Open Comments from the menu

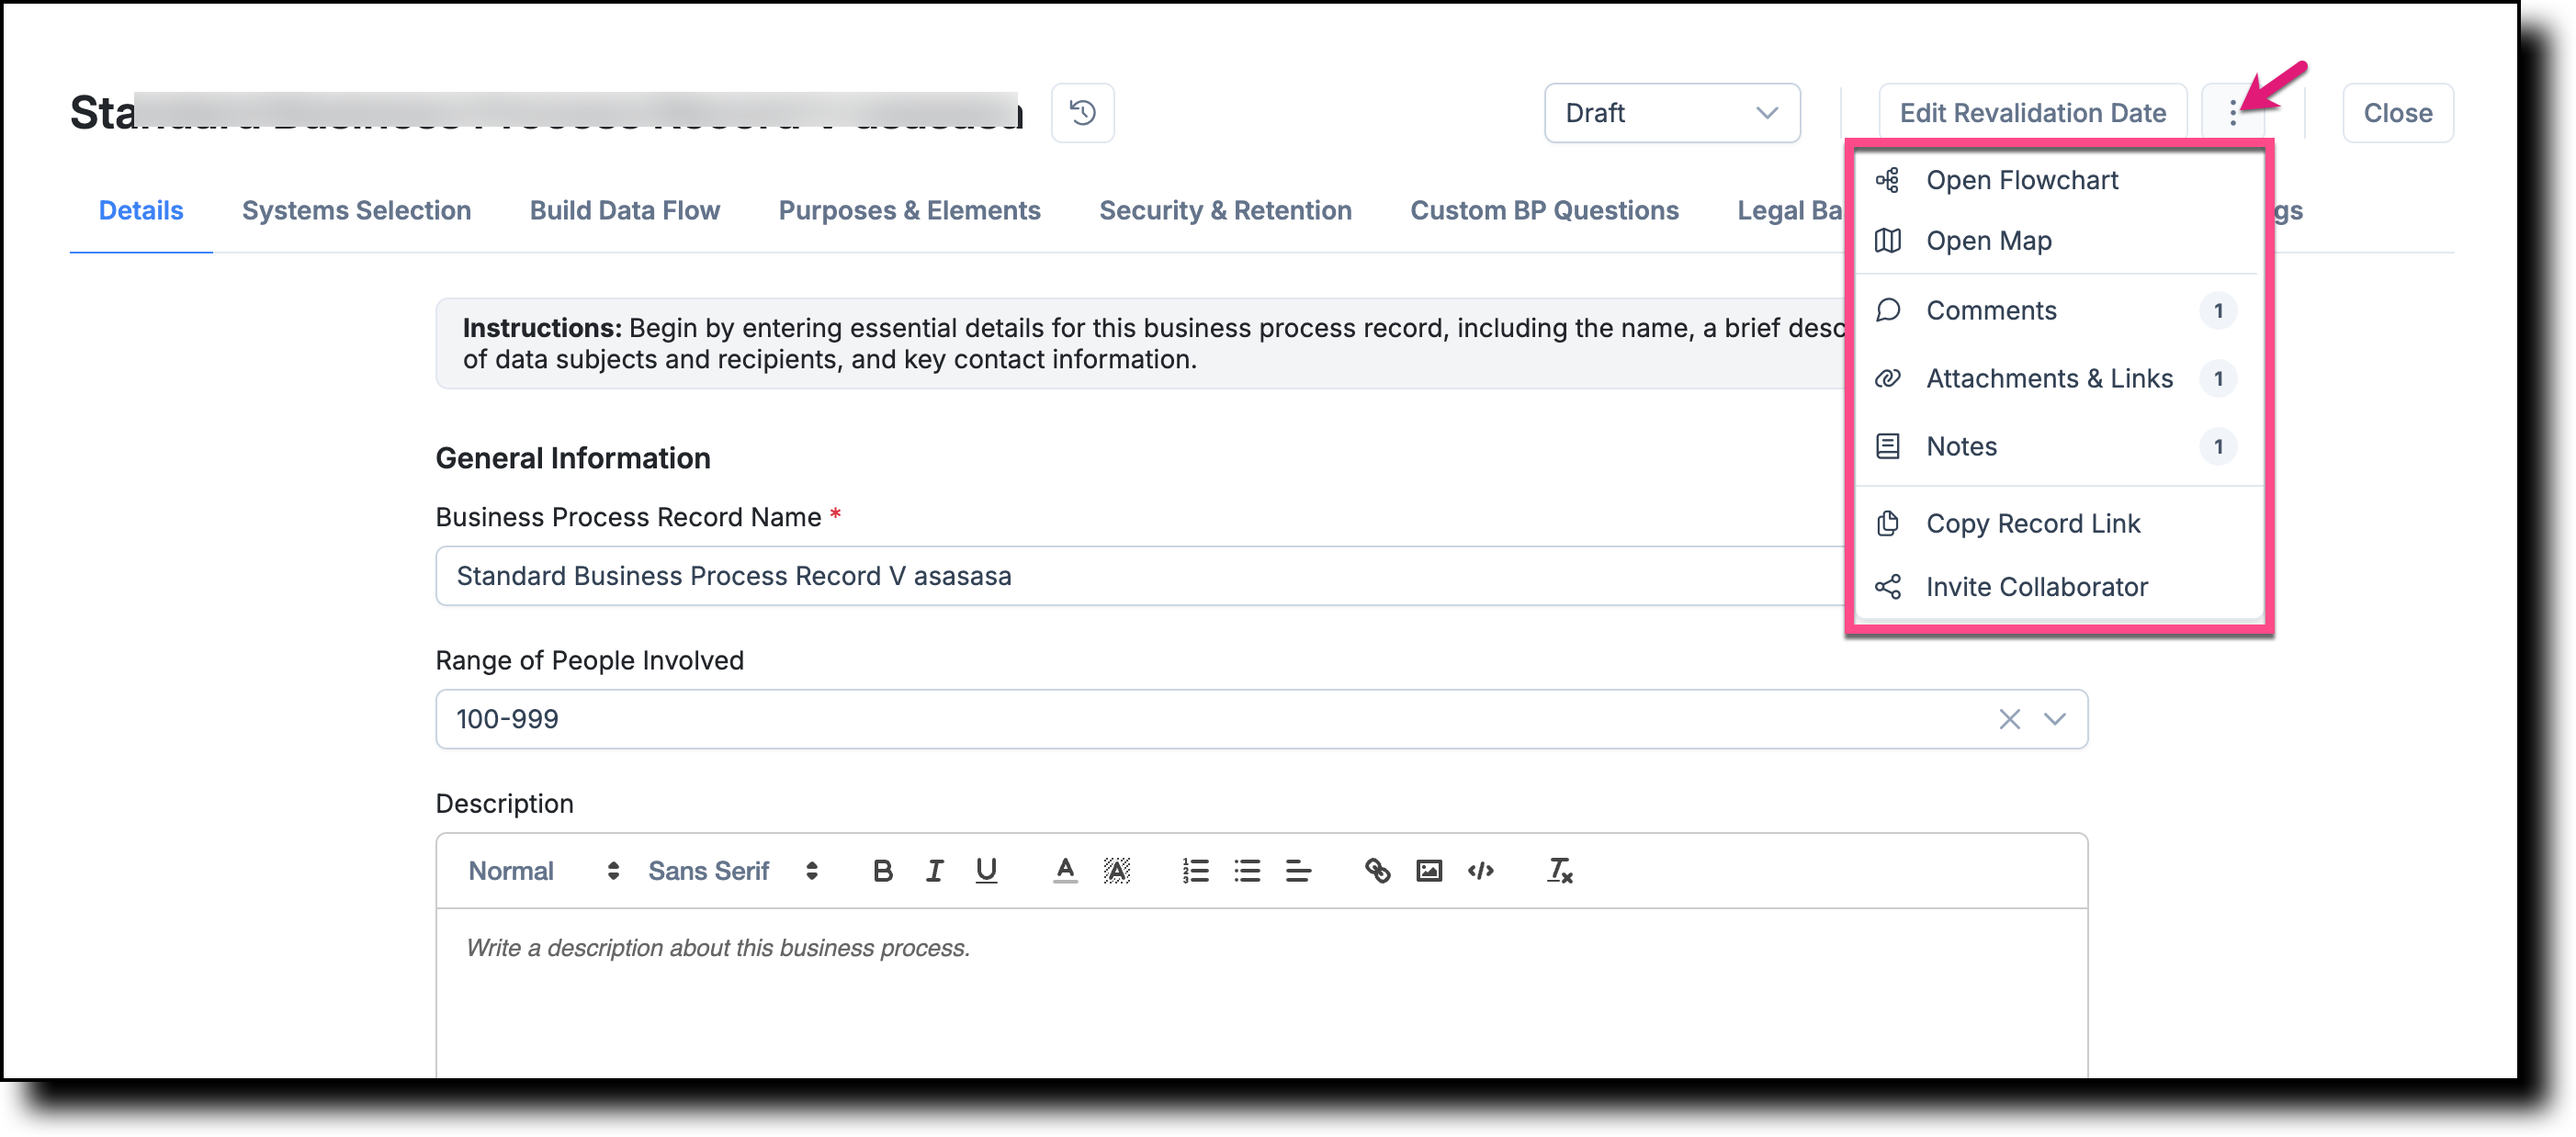[x=2057, y=311]
